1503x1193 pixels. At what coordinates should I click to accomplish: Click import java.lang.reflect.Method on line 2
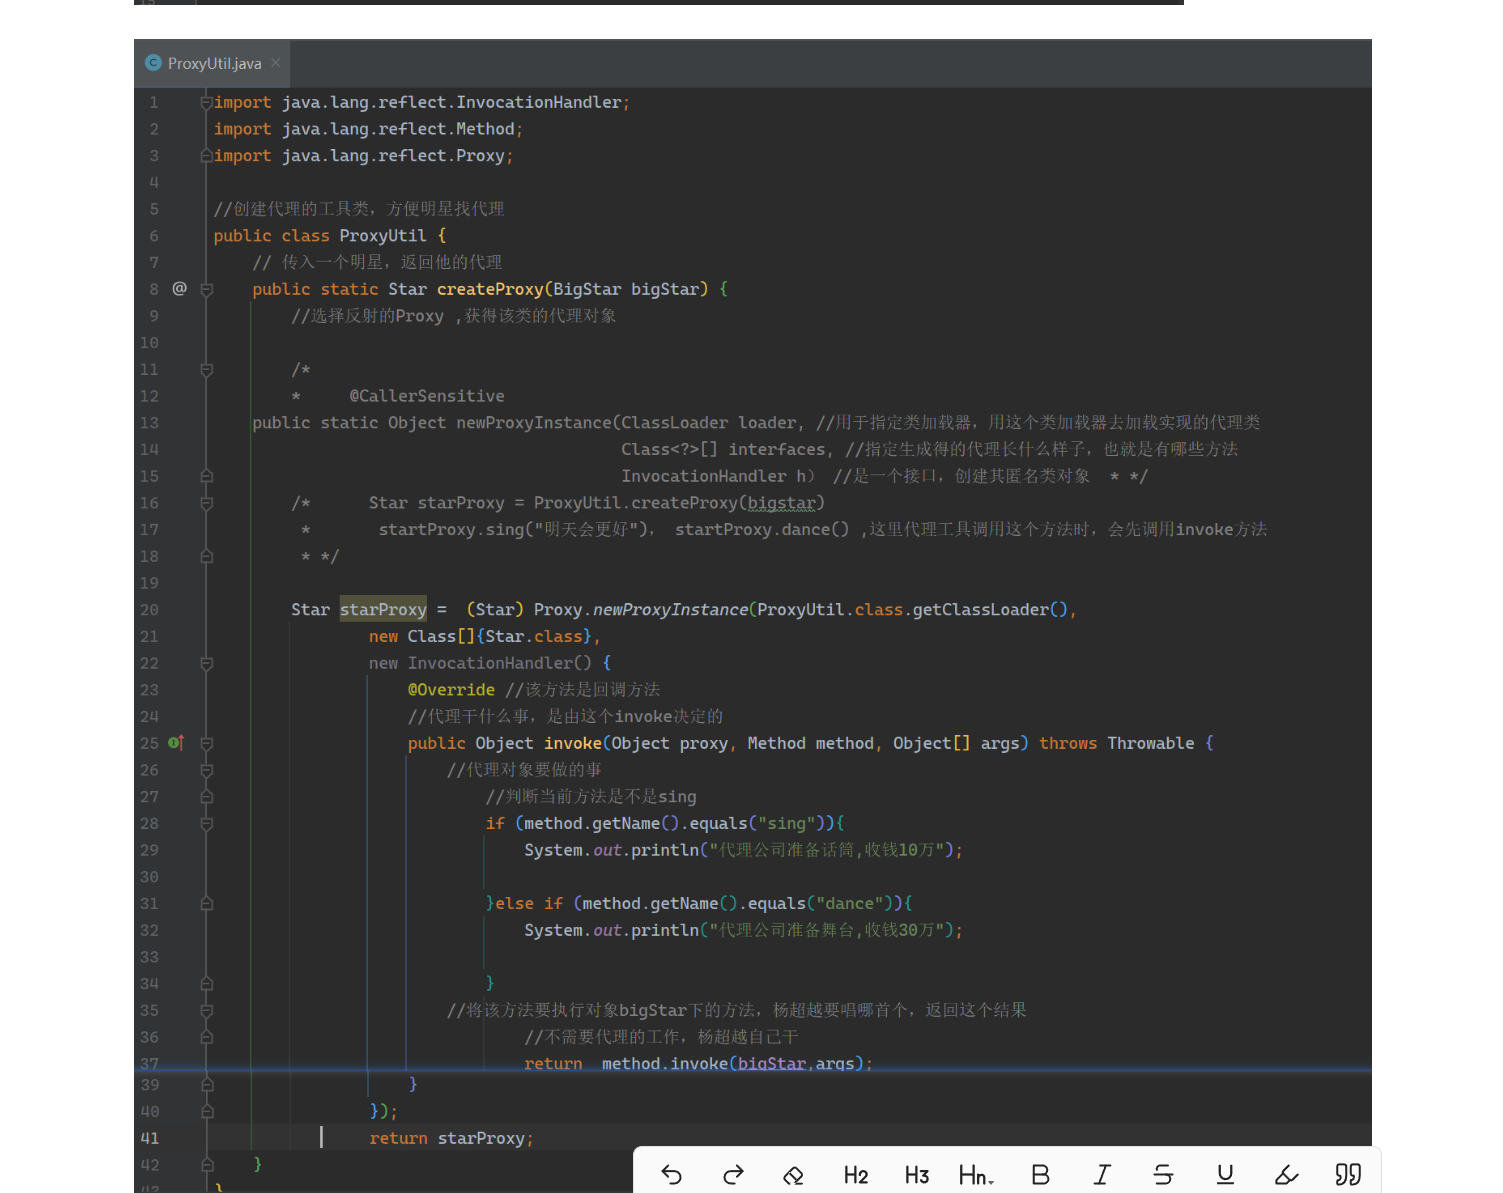[368, 129]
